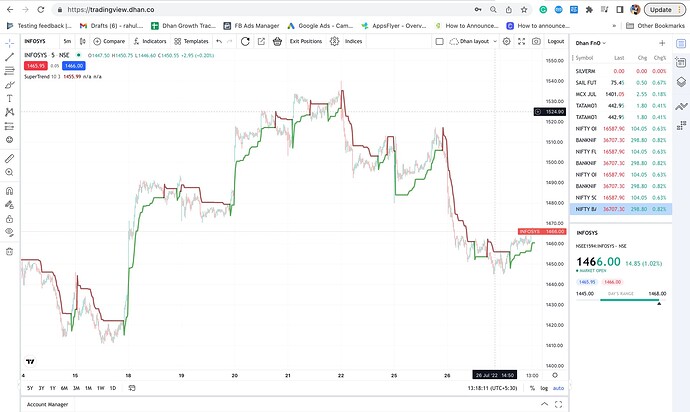Click the SuperTrend indicator legend
690x412 pixels.
[x=63, y=77]
